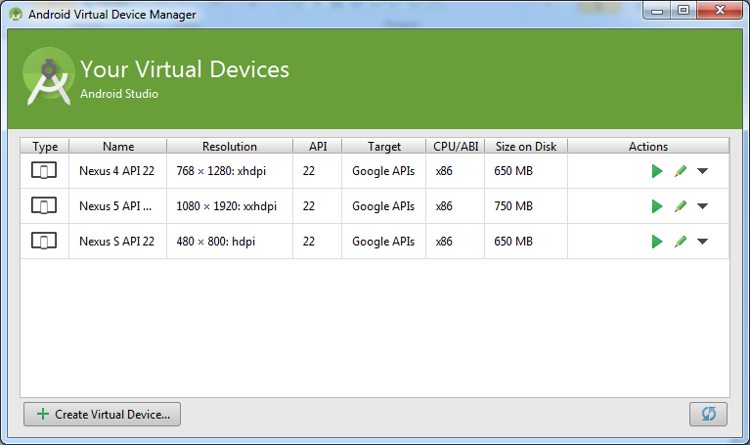Open more actions for Nexus 5 API

point(702,206)
